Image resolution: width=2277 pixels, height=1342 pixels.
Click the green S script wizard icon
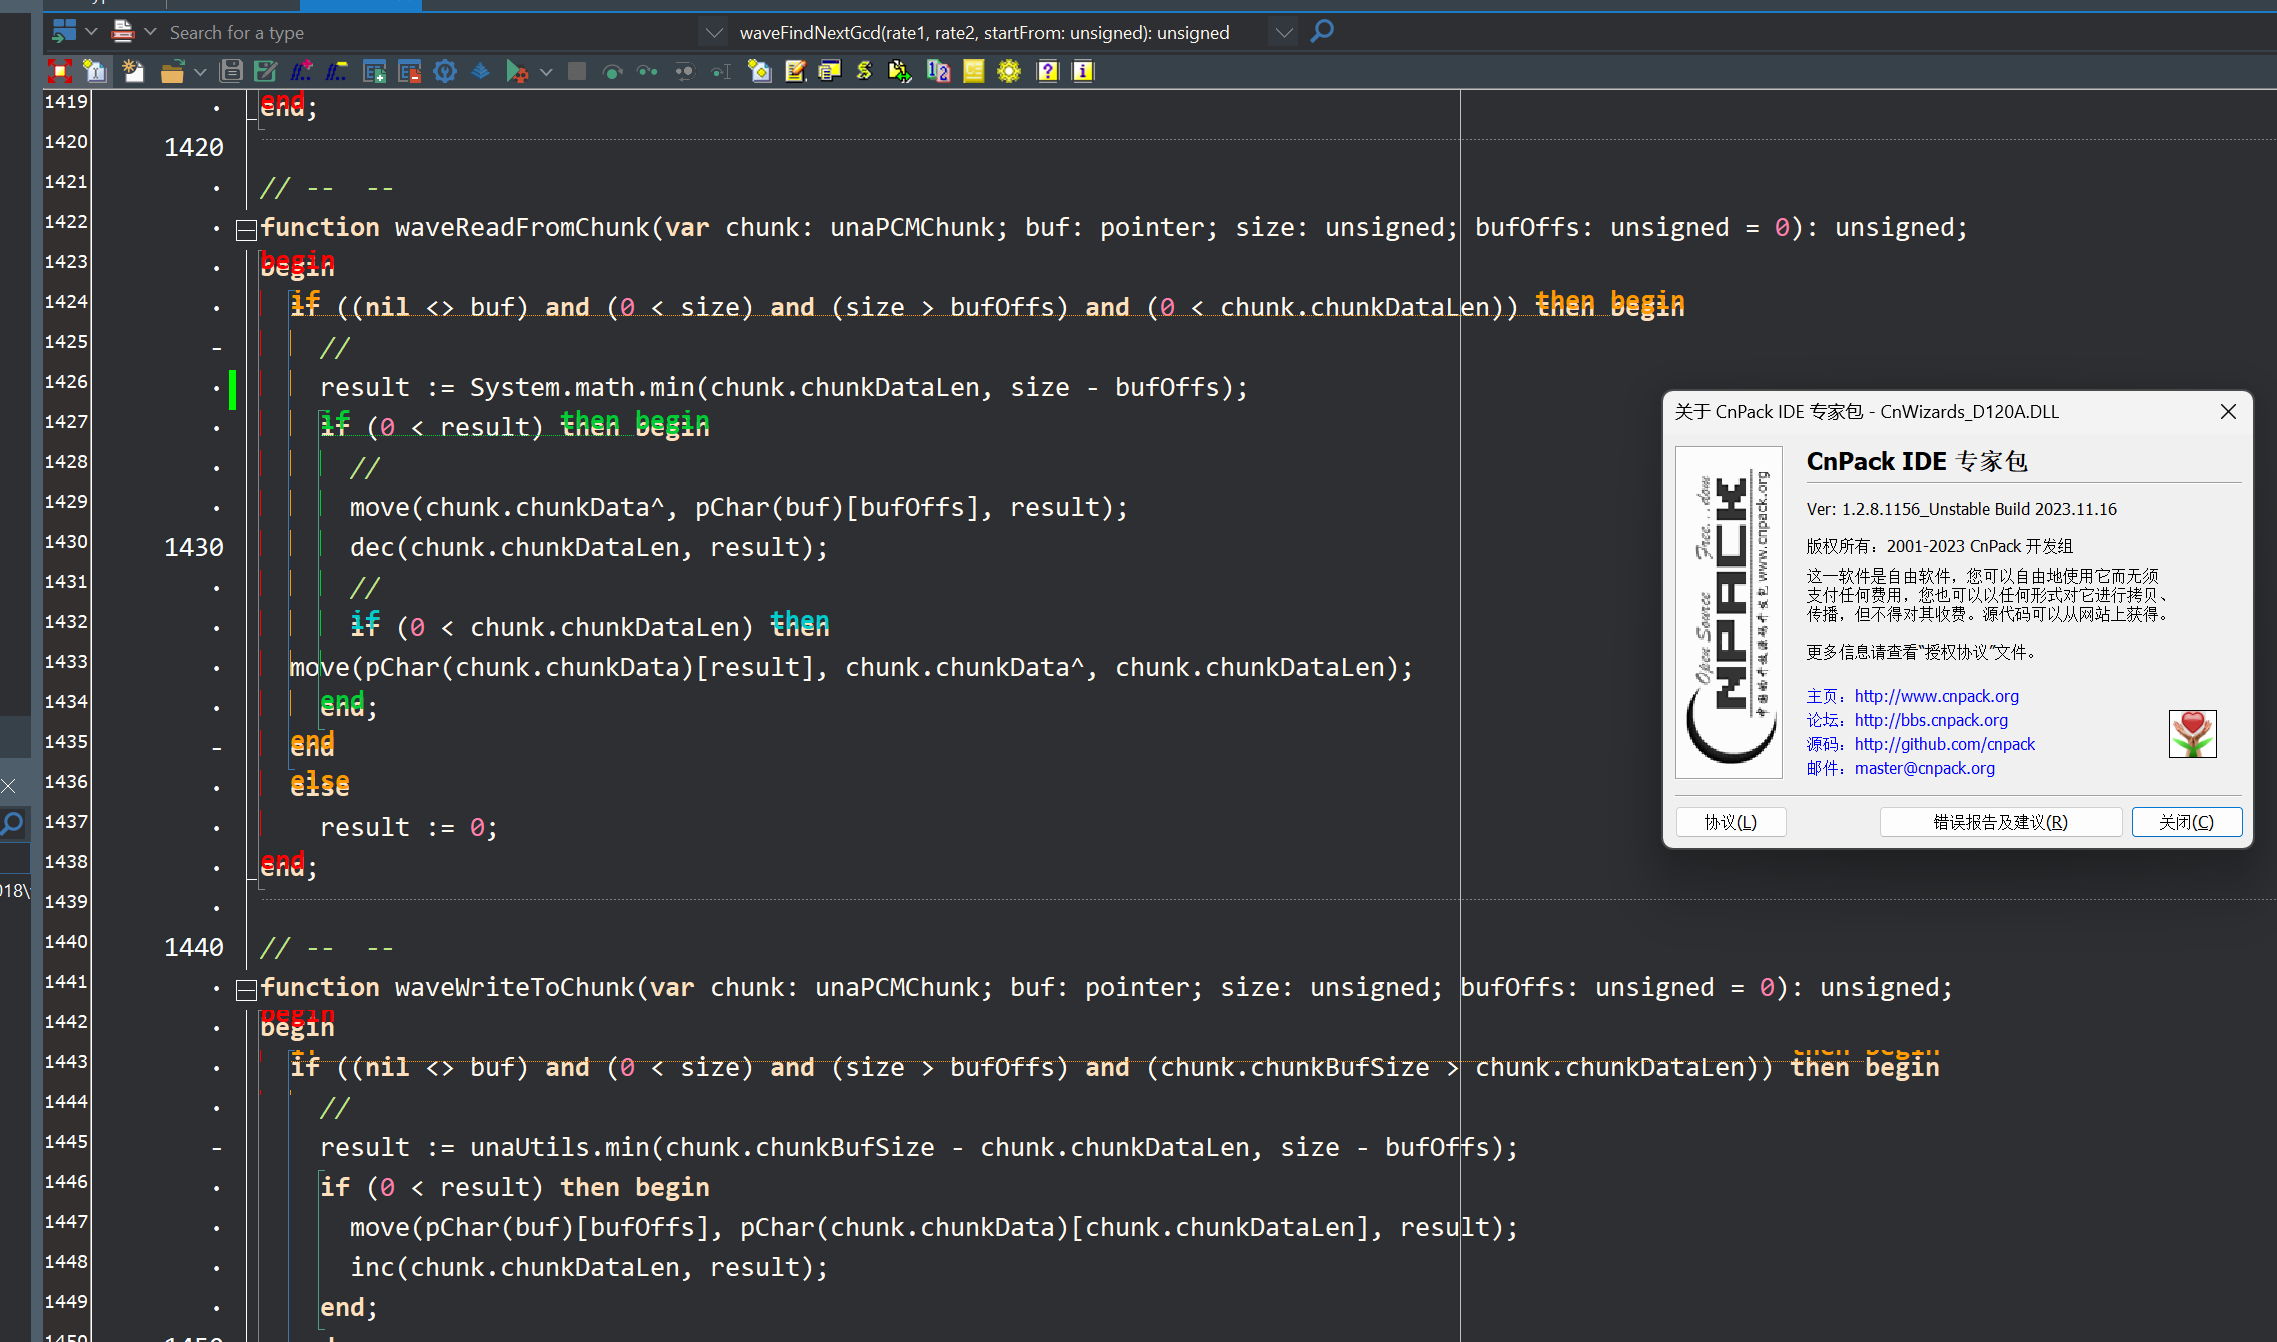[865, 71]
